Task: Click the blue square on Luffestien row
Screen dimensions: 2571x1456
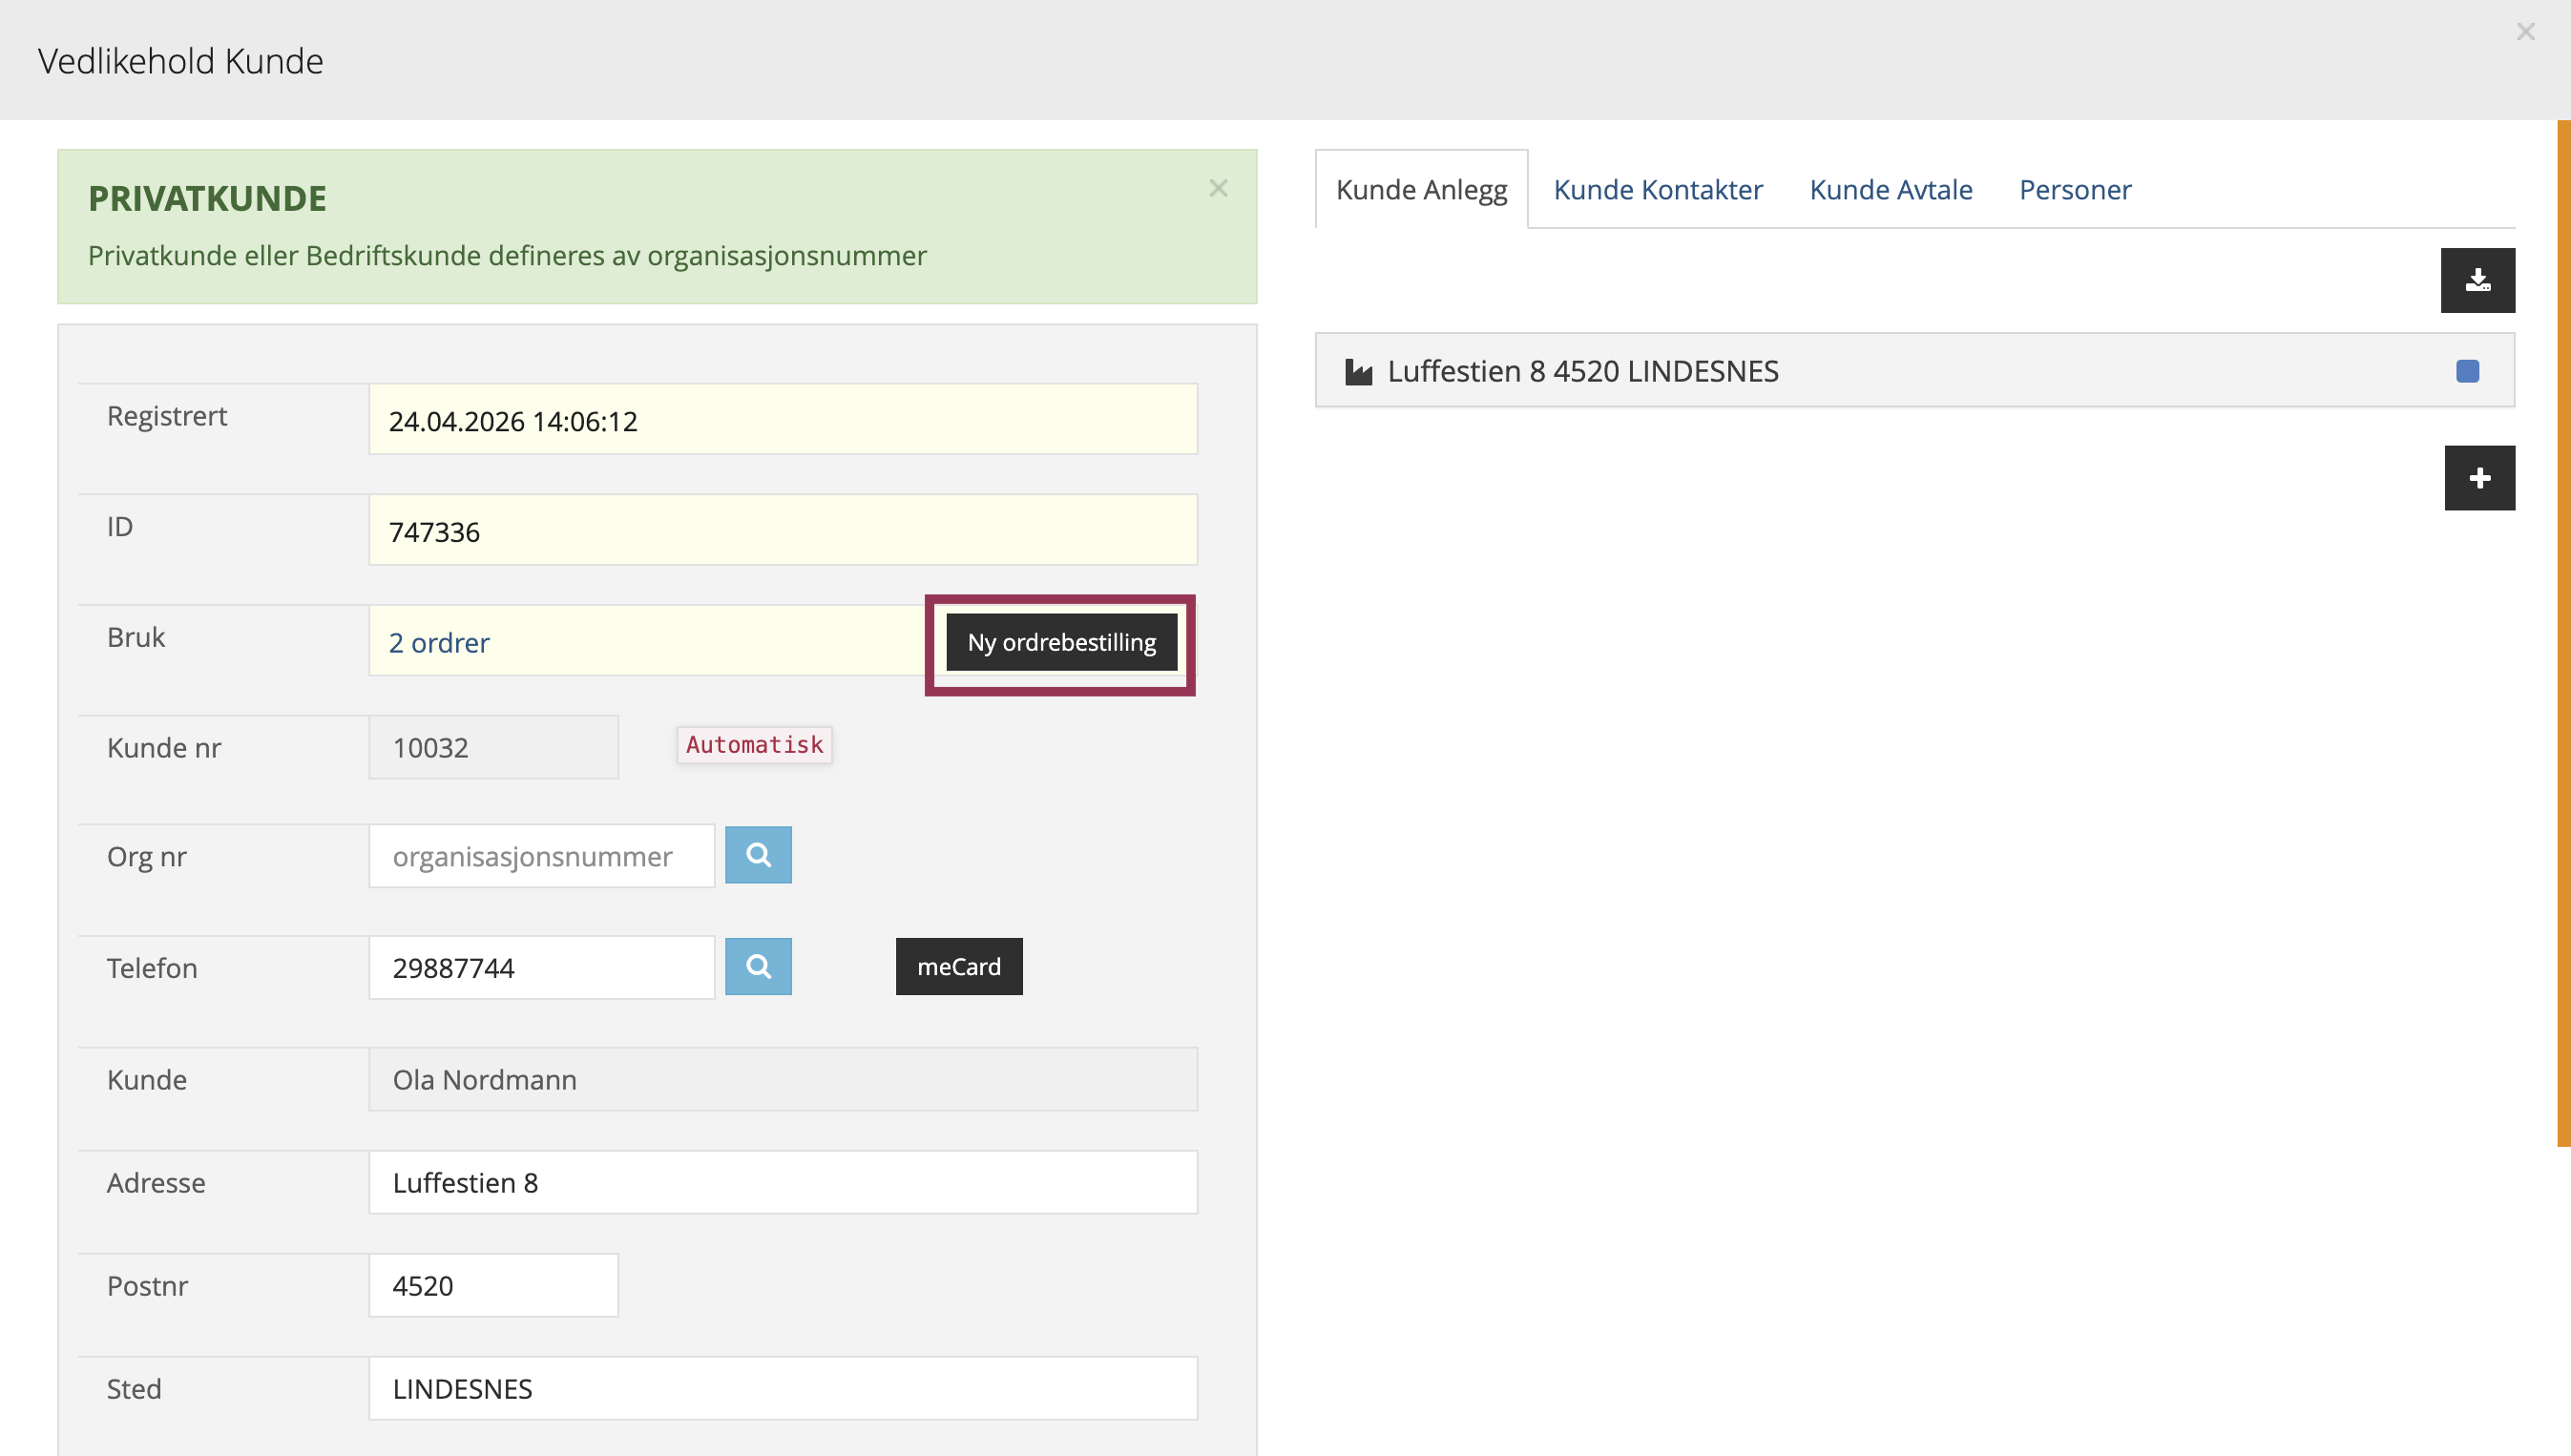Action: tap(2467, 371)
